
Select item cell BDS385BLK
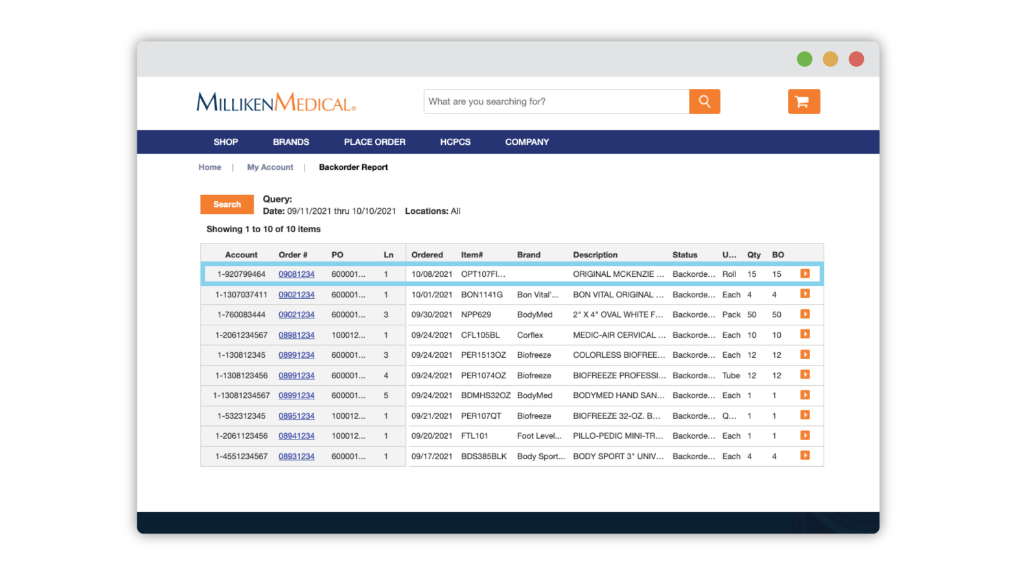(x=483, y=456)
